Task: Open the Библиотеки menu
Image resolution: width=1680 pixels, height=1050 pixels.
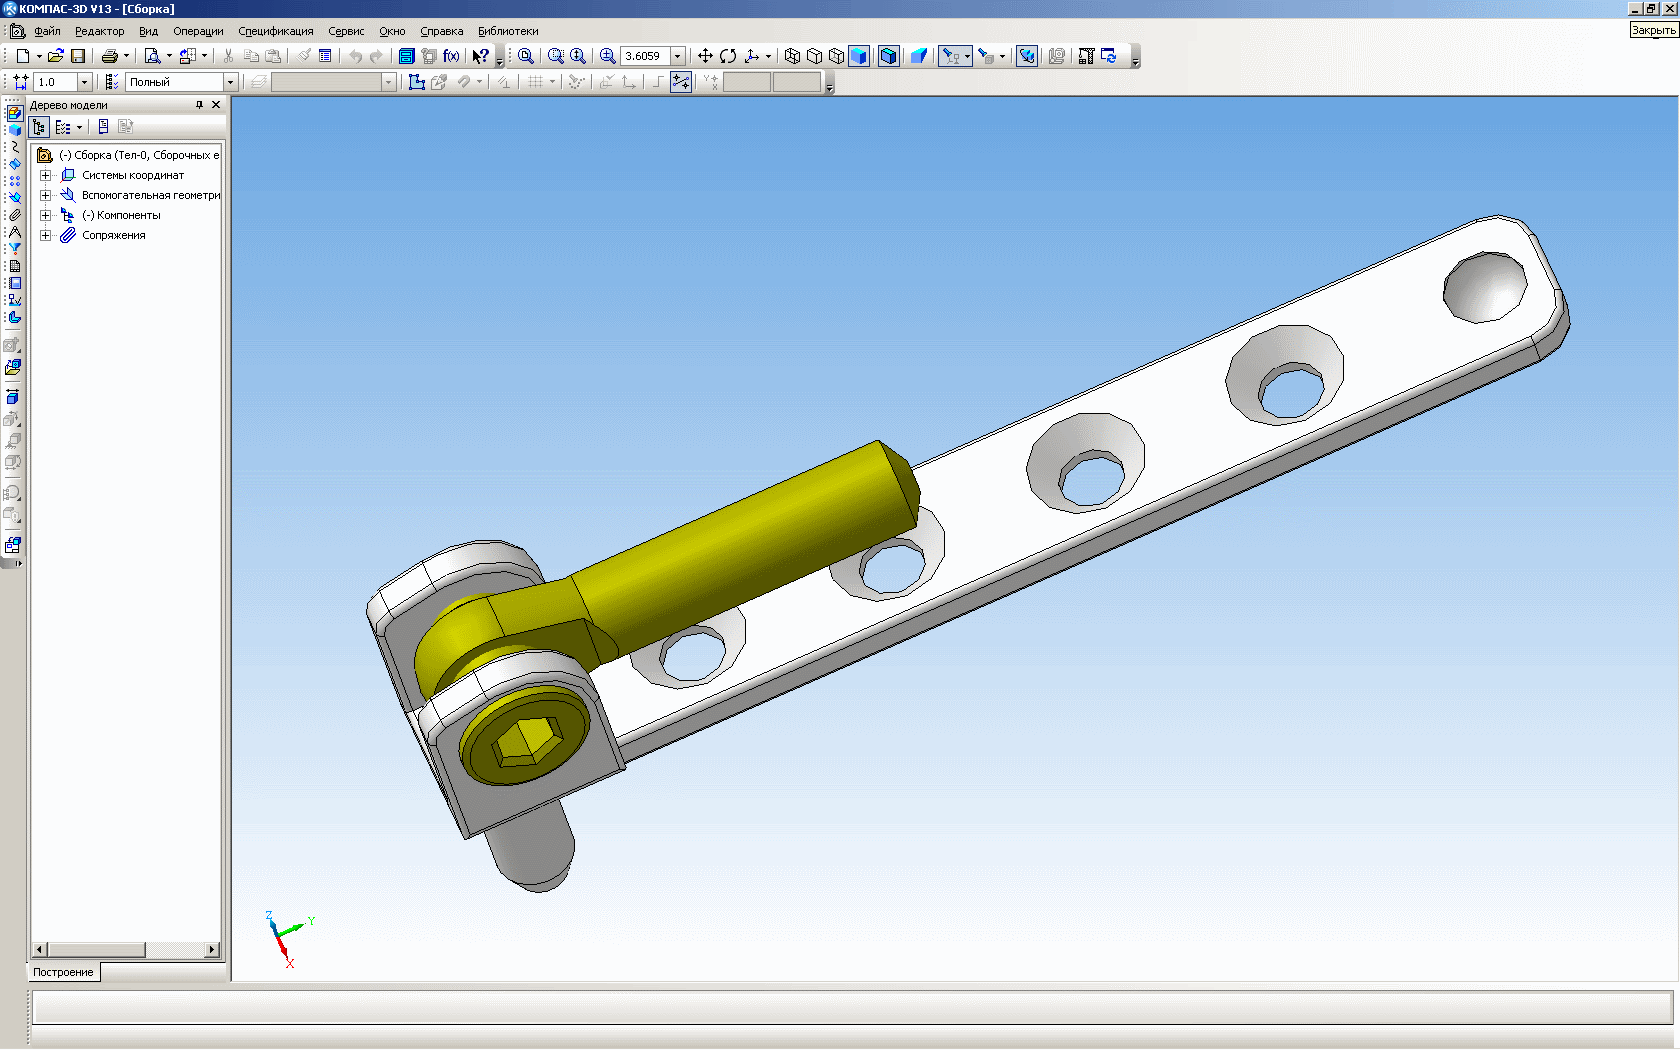Action: [x=508, y=31]
